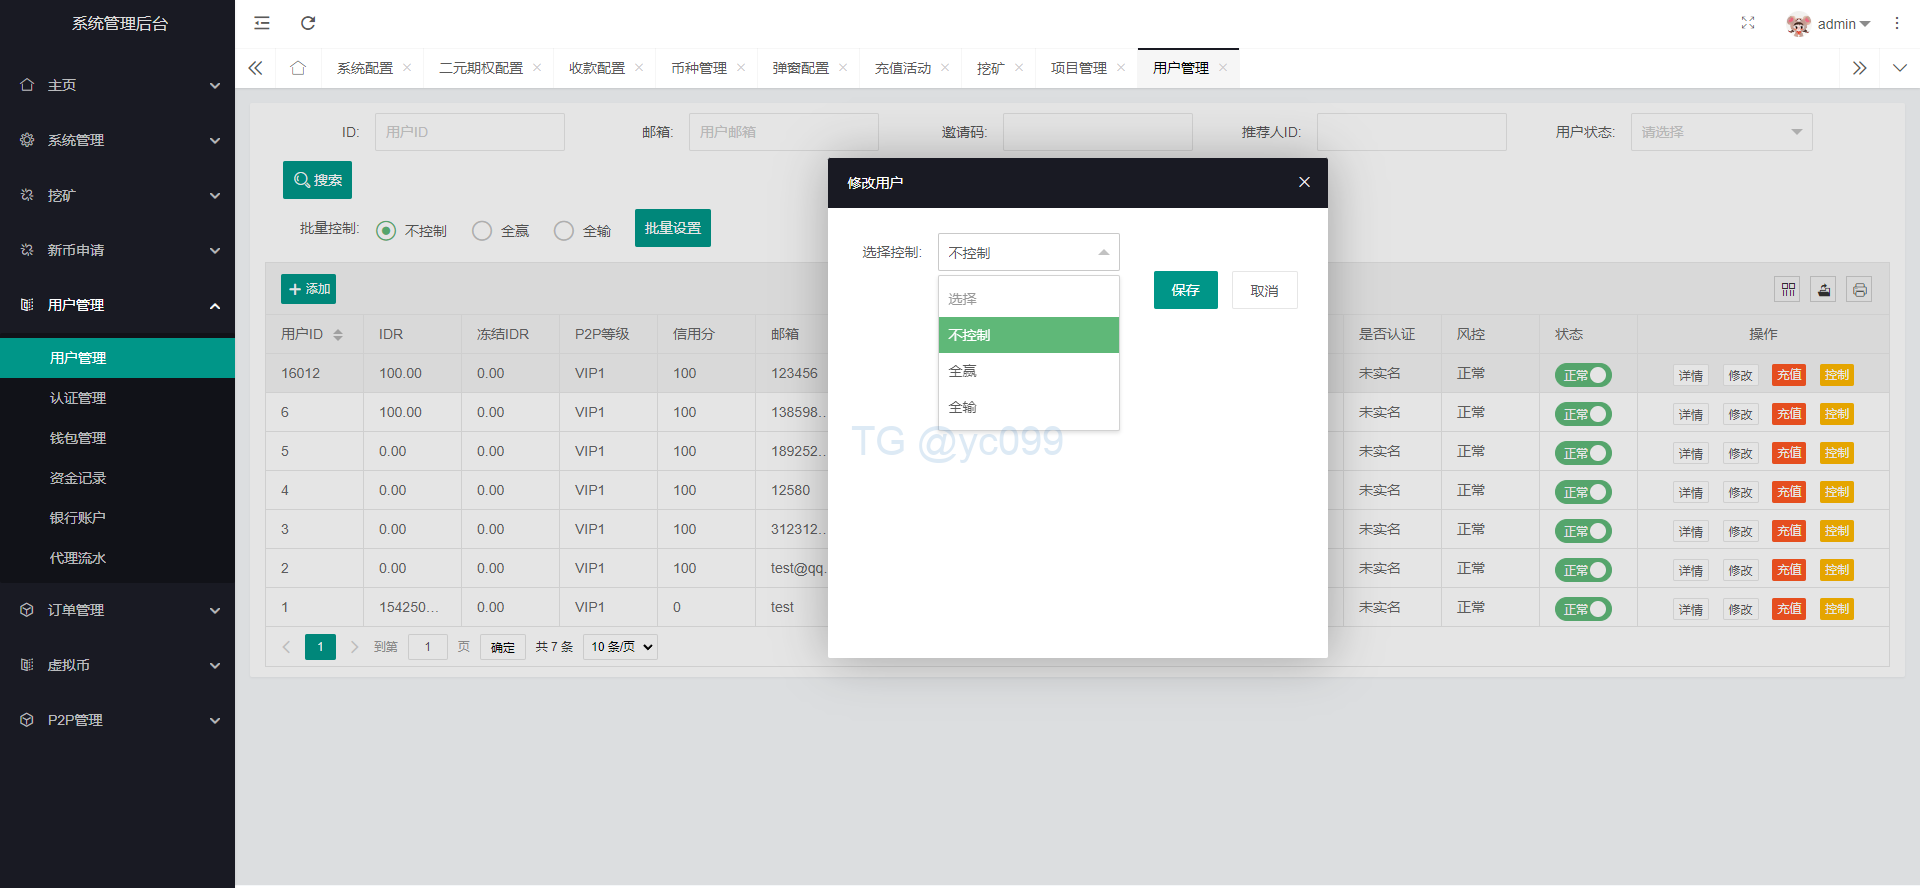Collapse the sidebar with the menu icon
Viewport: 1920px width, 888px height.
click(262, 23)
